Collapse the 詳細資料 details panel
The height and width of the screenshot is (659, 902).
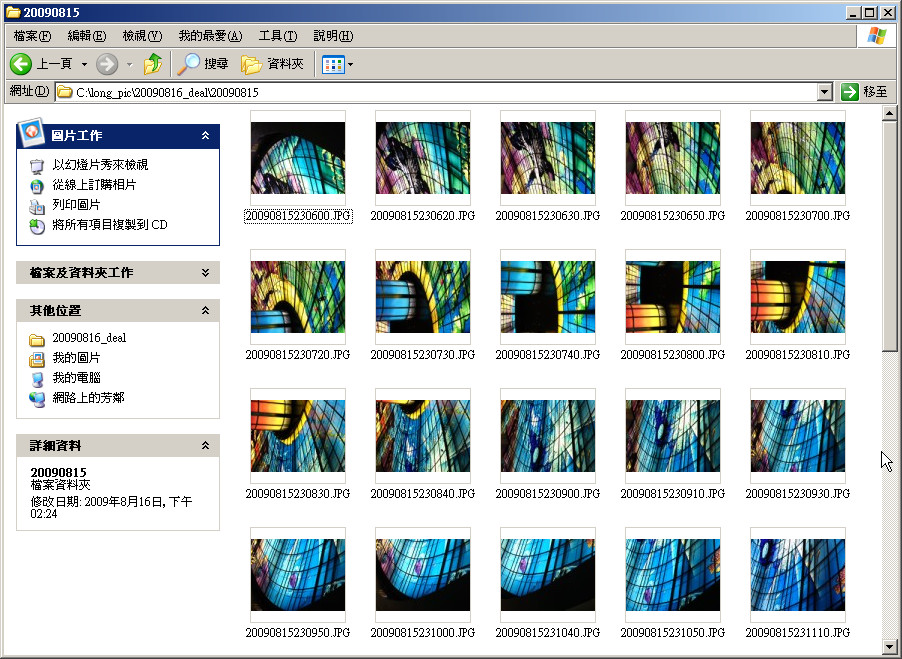205,446
